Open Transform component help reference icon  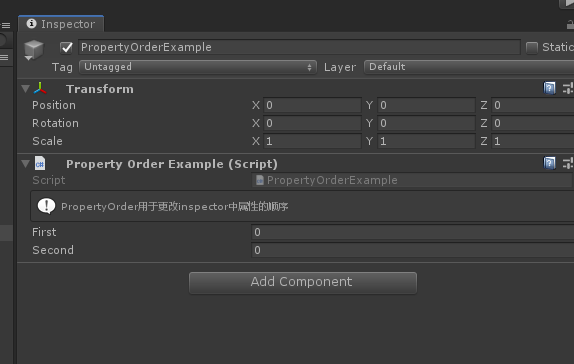pos(549,88)
